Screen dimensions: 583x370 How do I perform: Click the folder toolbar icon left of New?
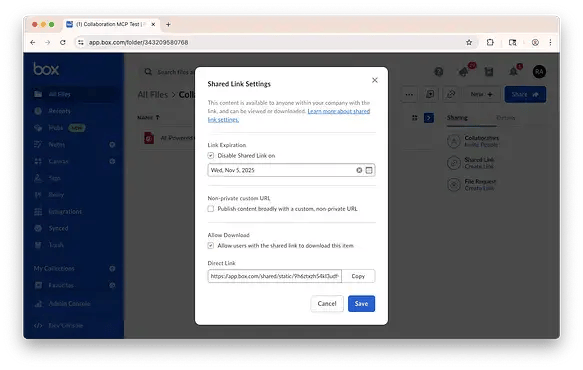[x=451, y=94]
